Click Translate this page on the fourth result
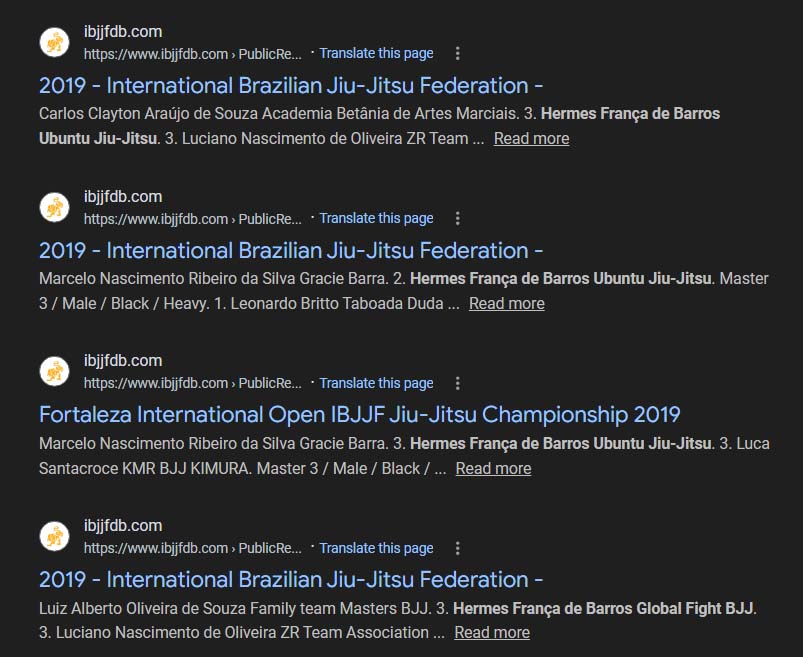The width and height of the screenshot is (803, 657). (x=376, y=548)
